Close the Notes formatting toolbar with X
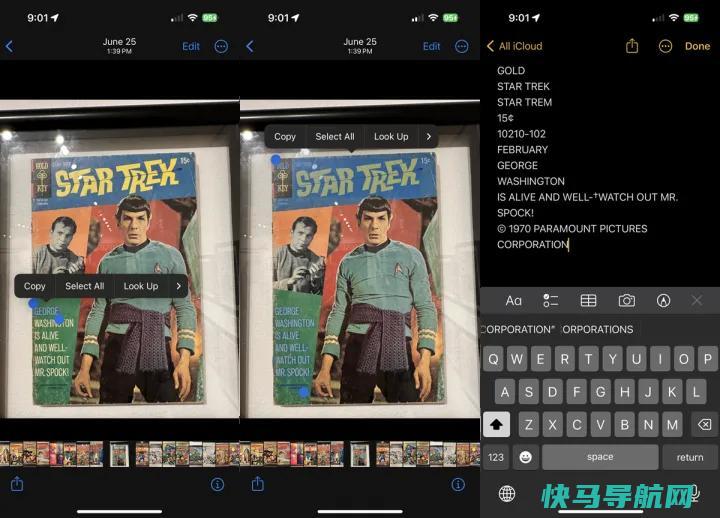 pos(697,301)
